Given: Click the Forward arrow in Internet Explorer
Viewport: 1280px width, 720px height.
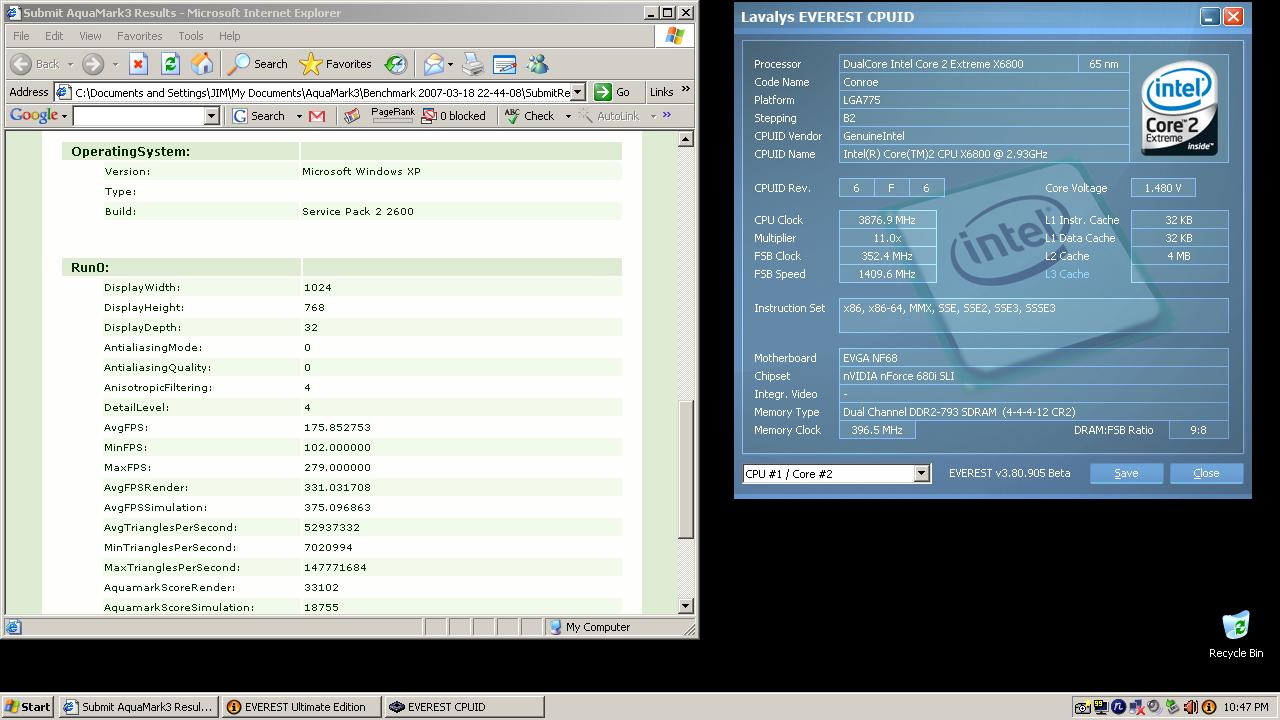Looking at the screenshot, I should [x=93, y=64].
